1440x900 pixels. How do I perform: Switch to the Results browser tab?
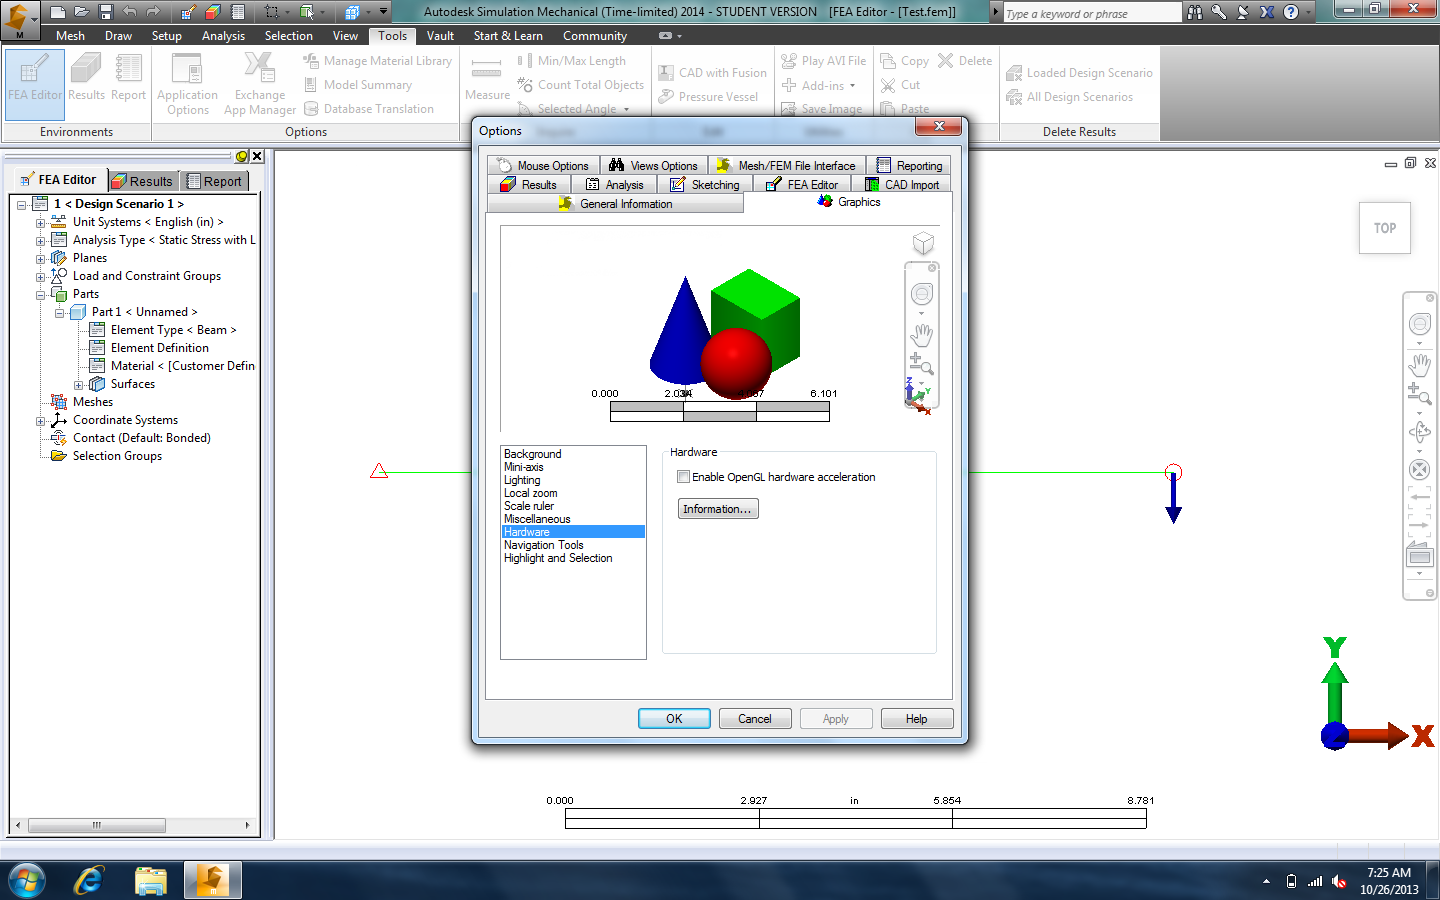pos(142,181)
